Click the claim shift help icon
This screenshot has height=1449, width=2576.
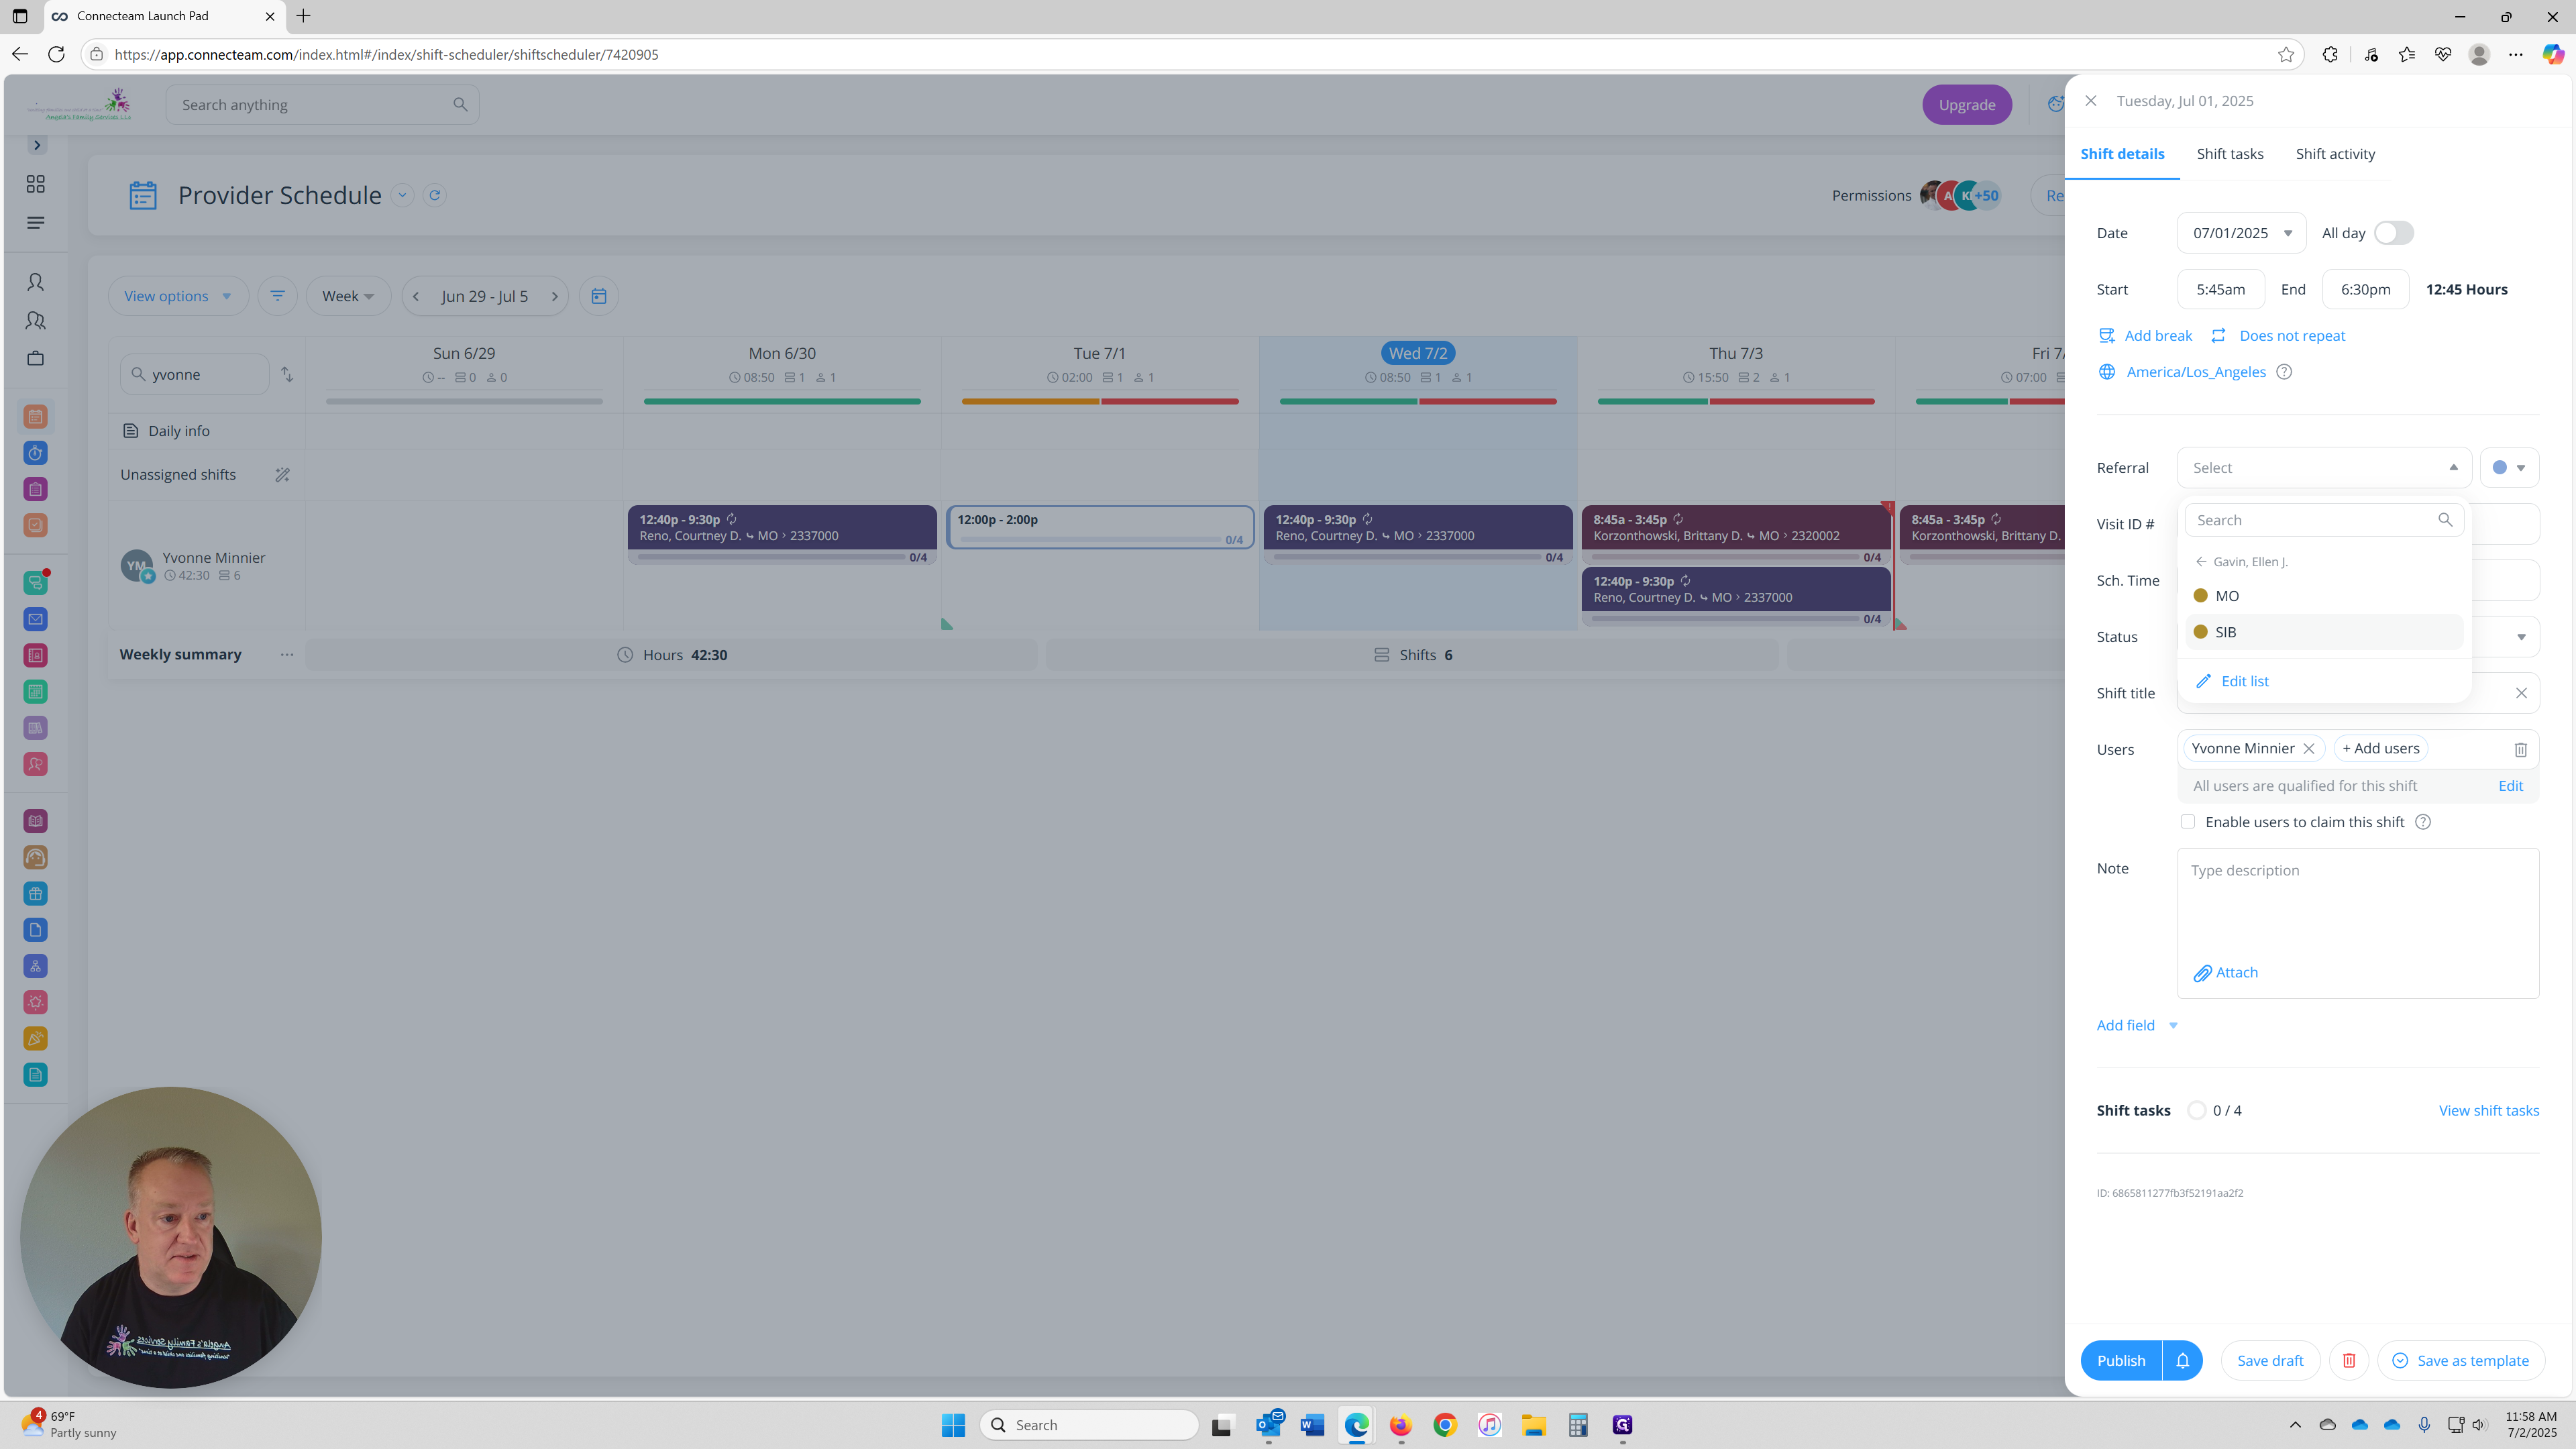click(2423, 822)
